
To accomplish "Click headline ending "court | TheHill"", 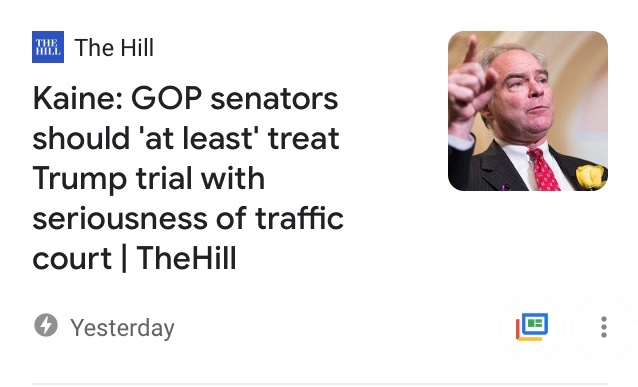I will point(134,259).
